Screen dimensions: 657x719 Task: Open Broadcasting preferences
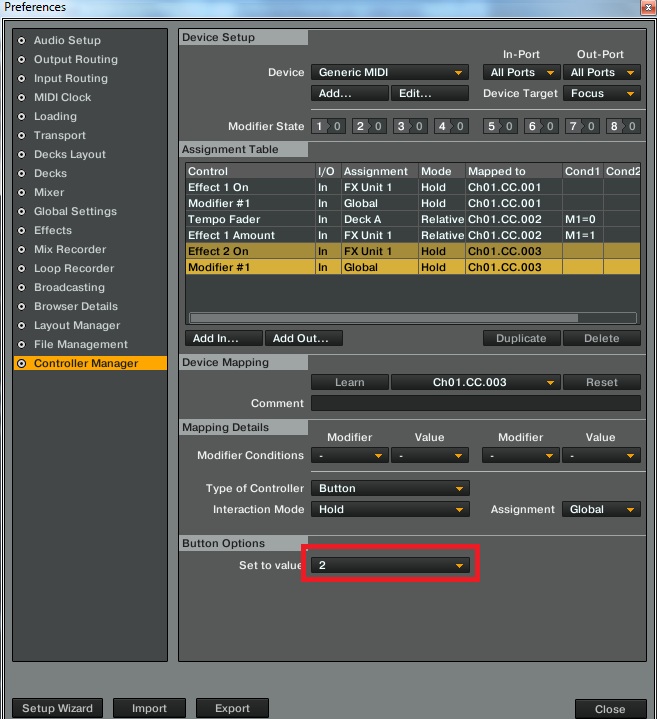point(69,288)
